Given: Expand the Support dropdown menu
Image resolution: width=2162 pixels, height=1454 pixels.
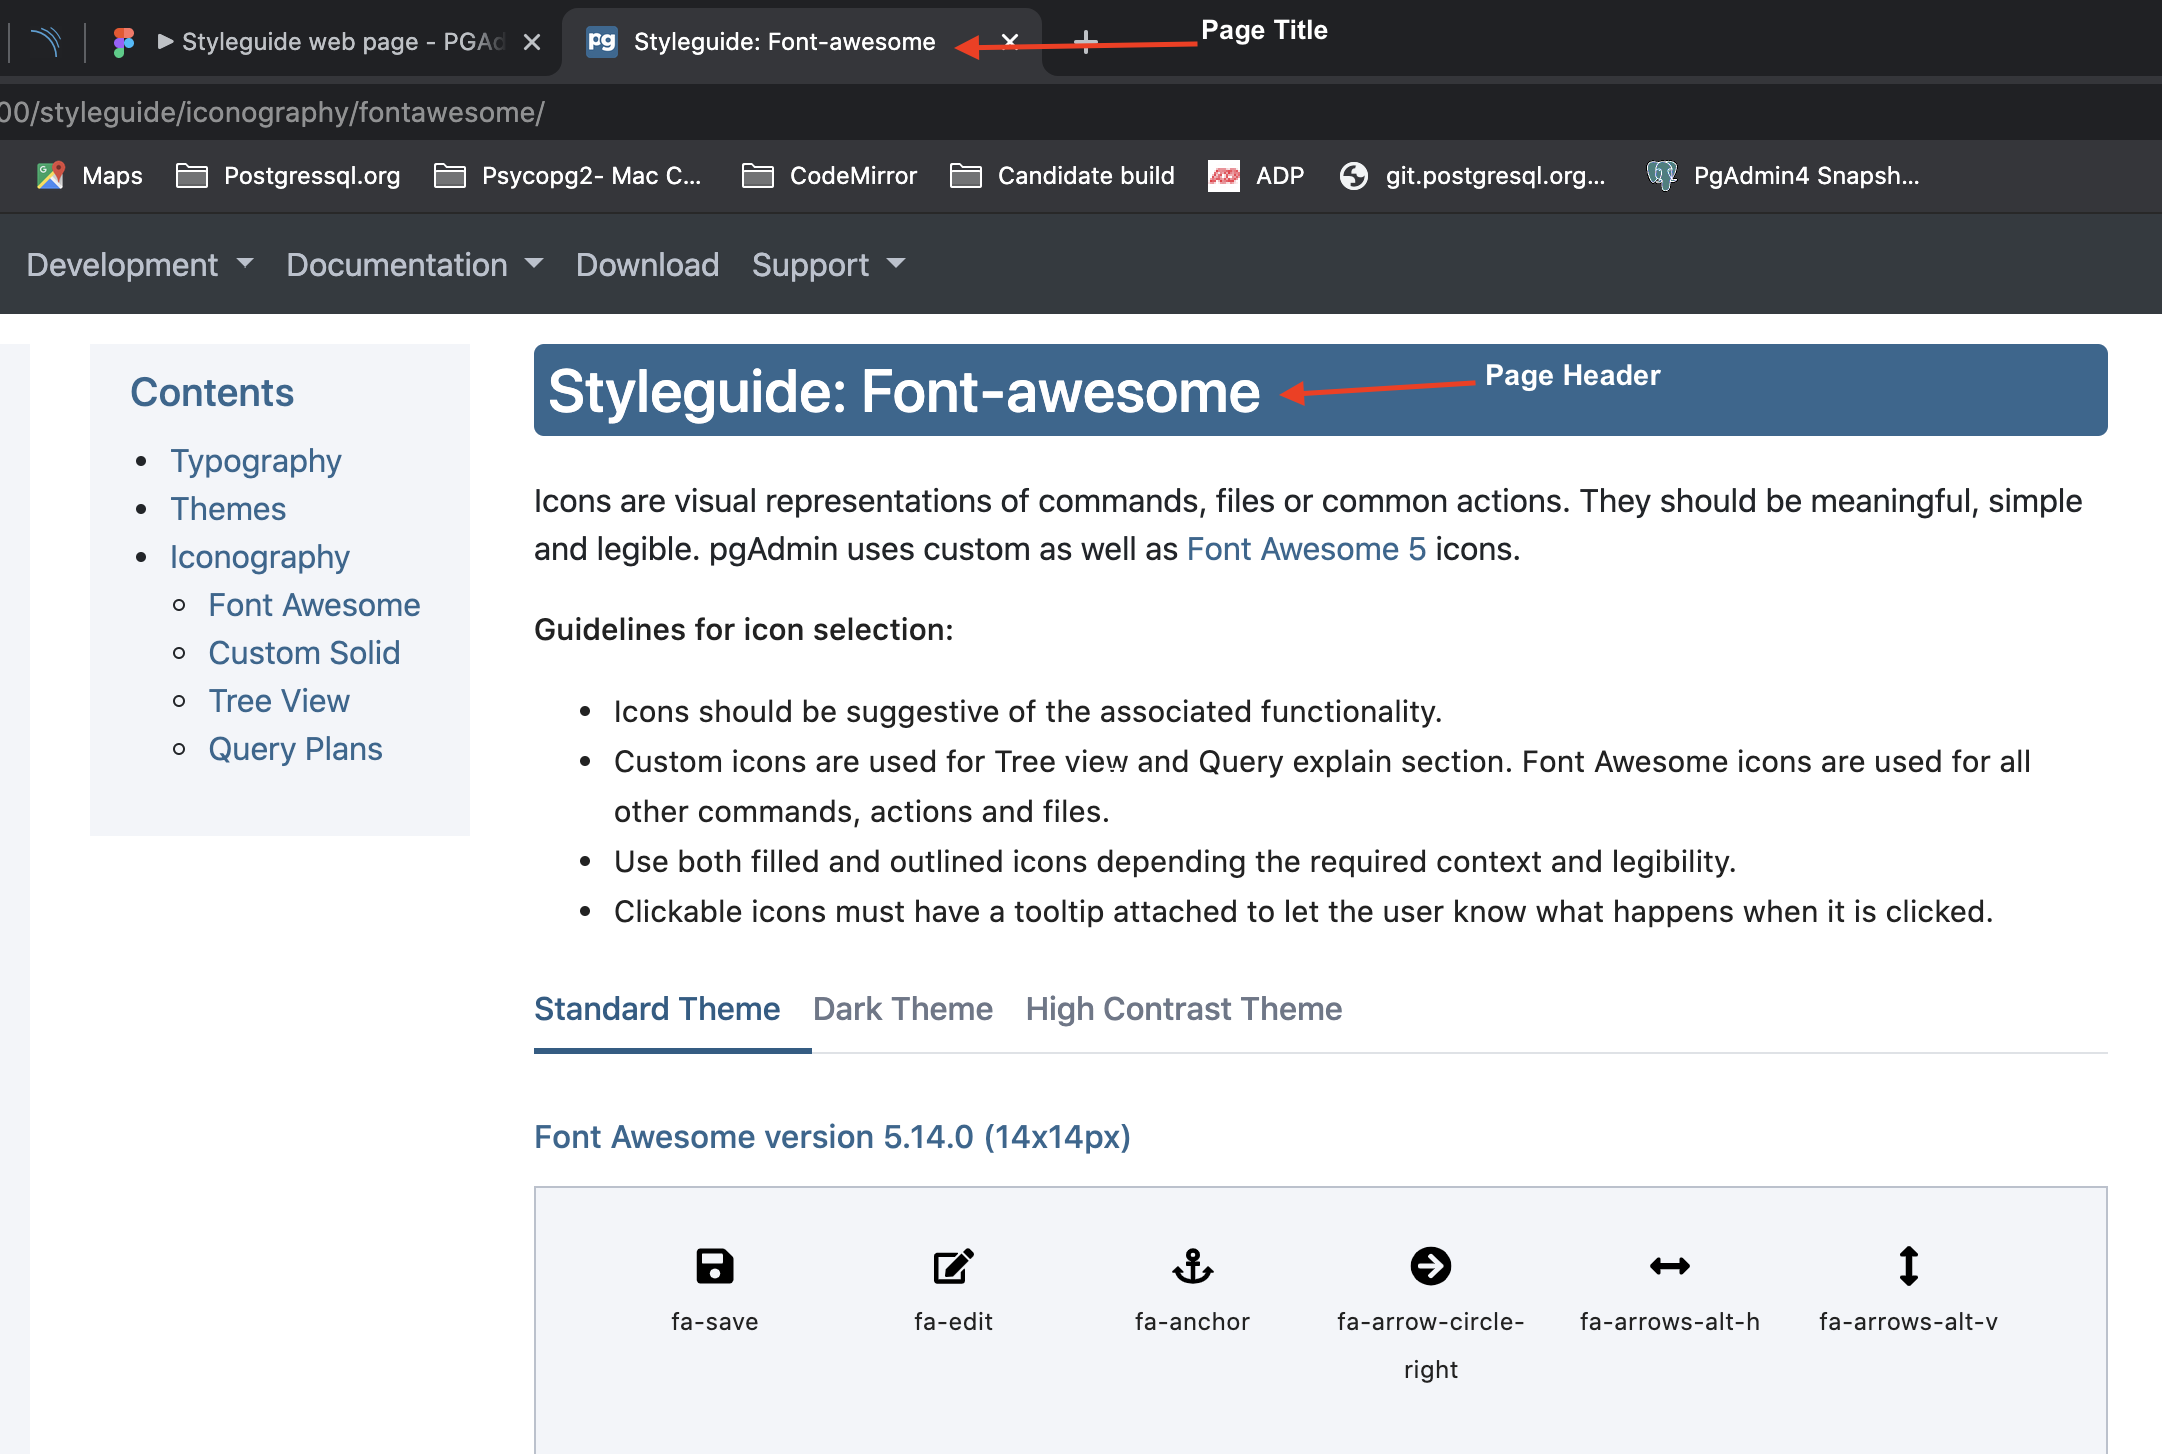Looking at the screenshot, I should pyautogui.click(x=828, y=265).
